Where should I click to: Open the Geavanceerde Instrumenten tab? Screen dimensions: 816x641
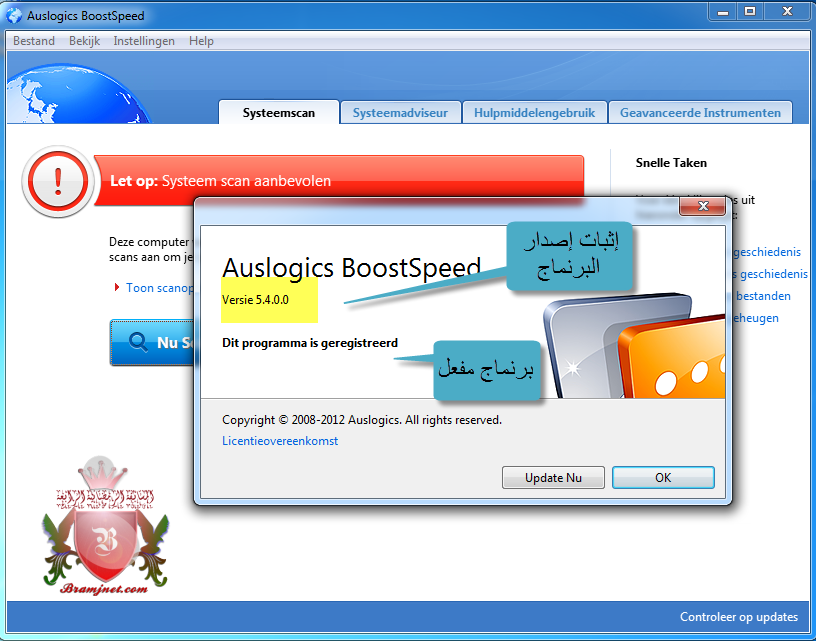pos(700,112)
